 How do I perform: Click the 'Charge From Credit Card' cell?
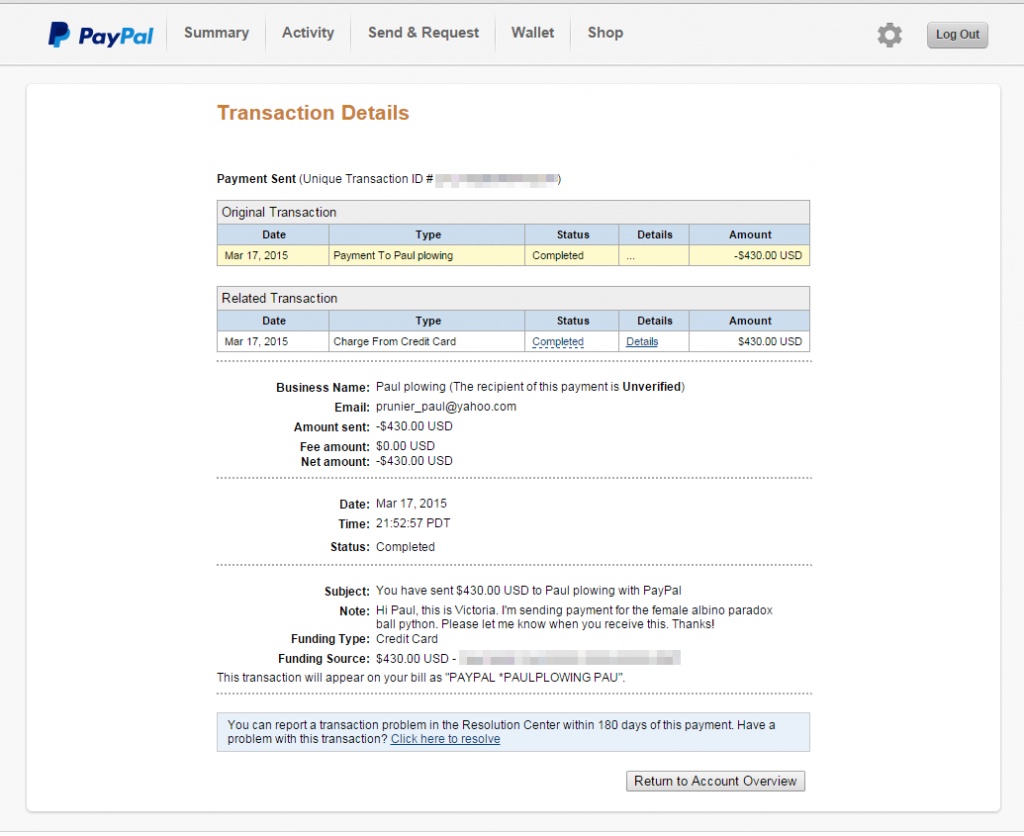[x=426, y=342]
